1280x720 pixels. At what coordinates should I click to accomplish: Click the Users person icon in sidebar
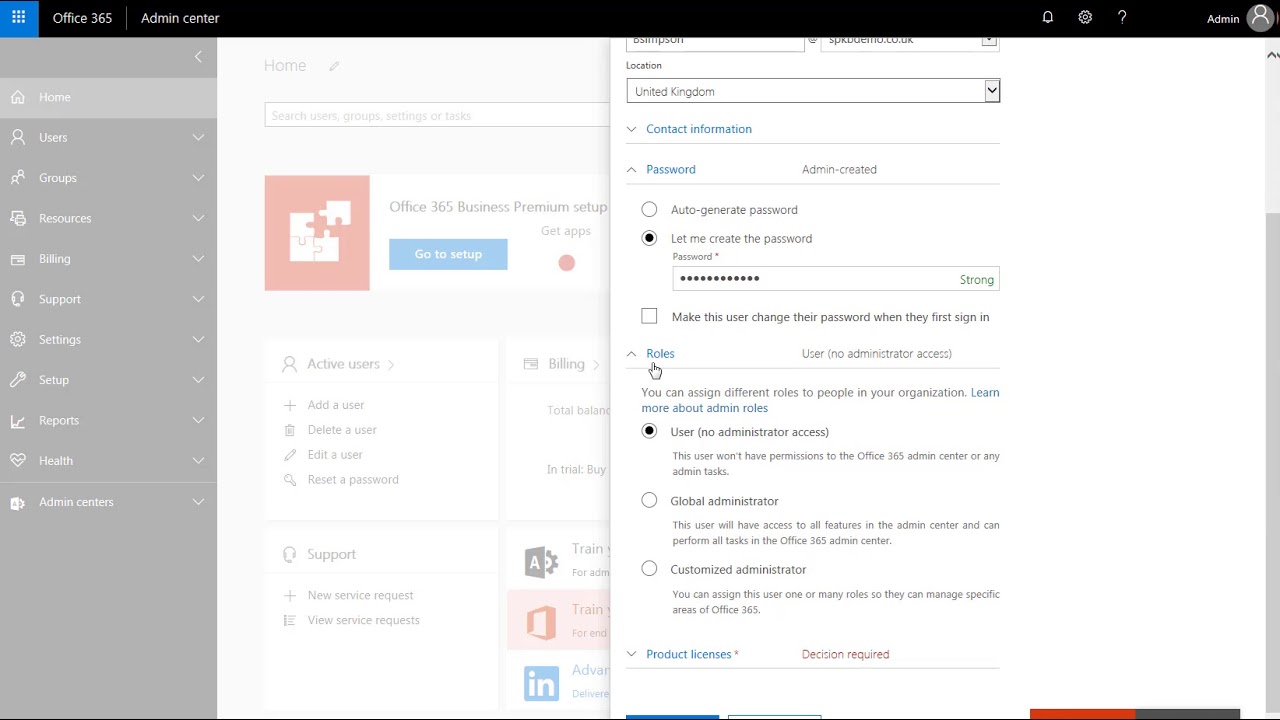[17, 137]
